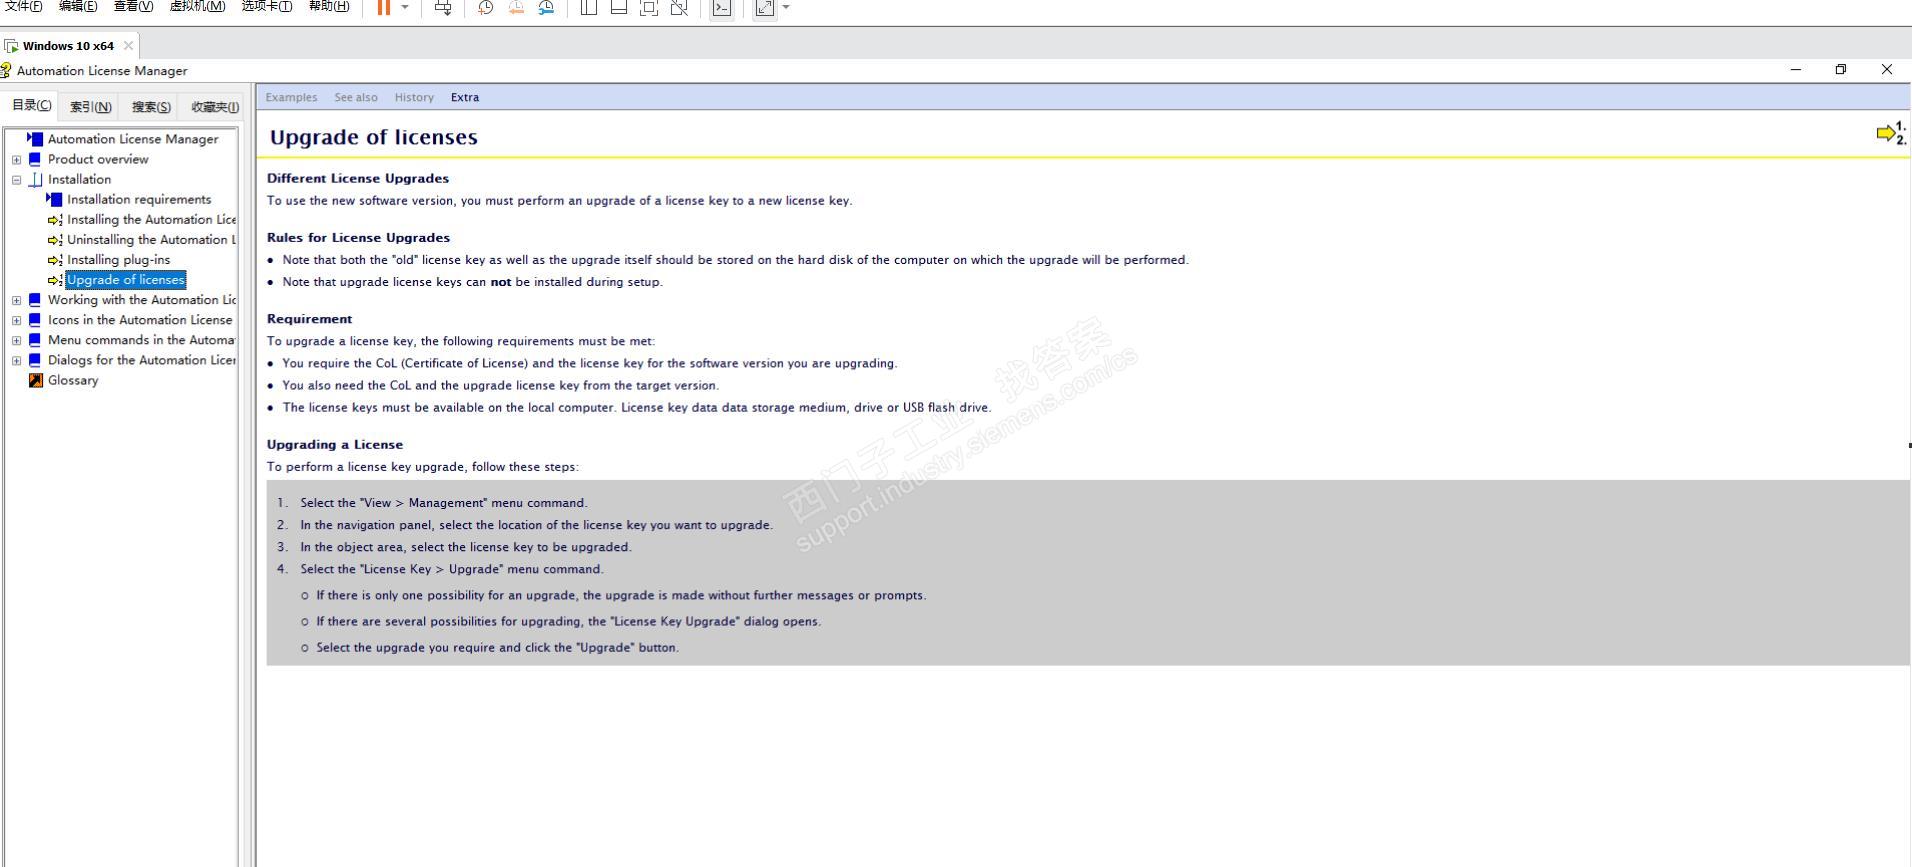The height and width of the screenshot is (867, 1912).
Task: Close the Windows 10 x64 tab
Action: 128,46
